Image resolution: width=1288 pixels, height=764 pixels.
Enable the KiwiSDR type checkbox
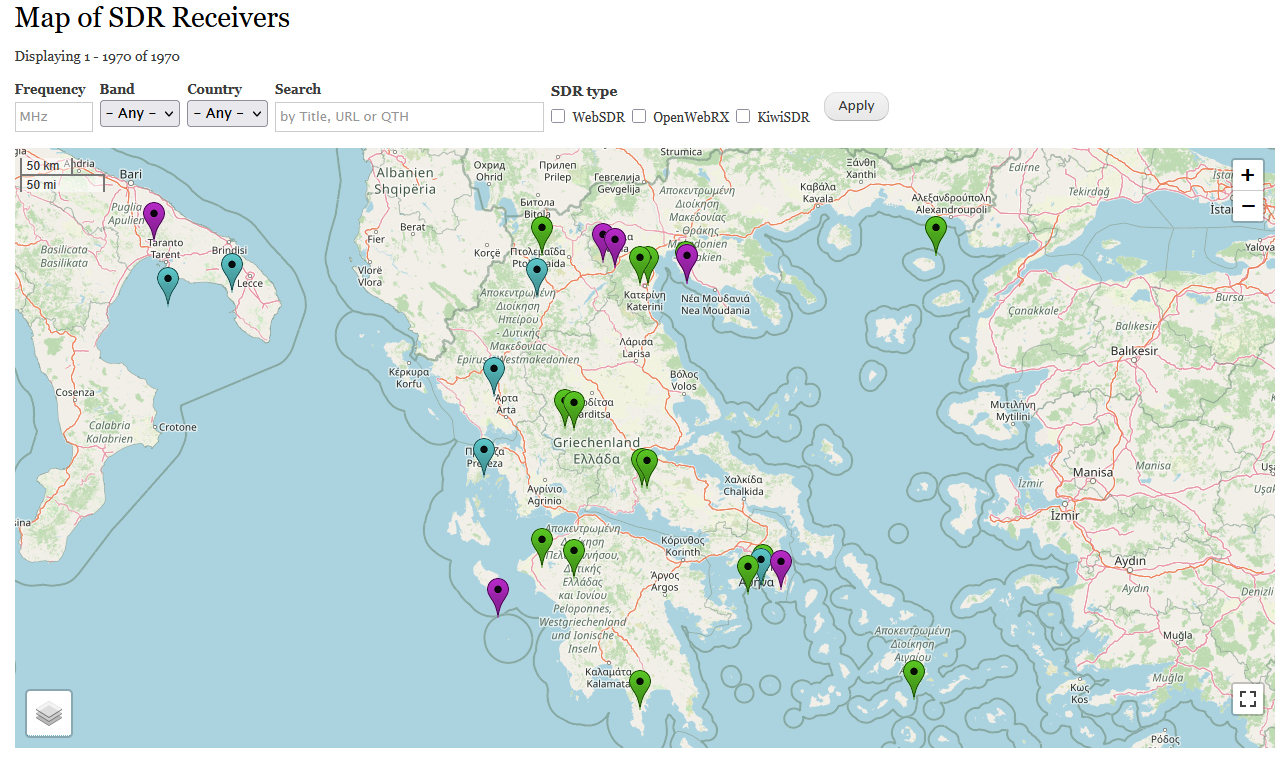743,116
